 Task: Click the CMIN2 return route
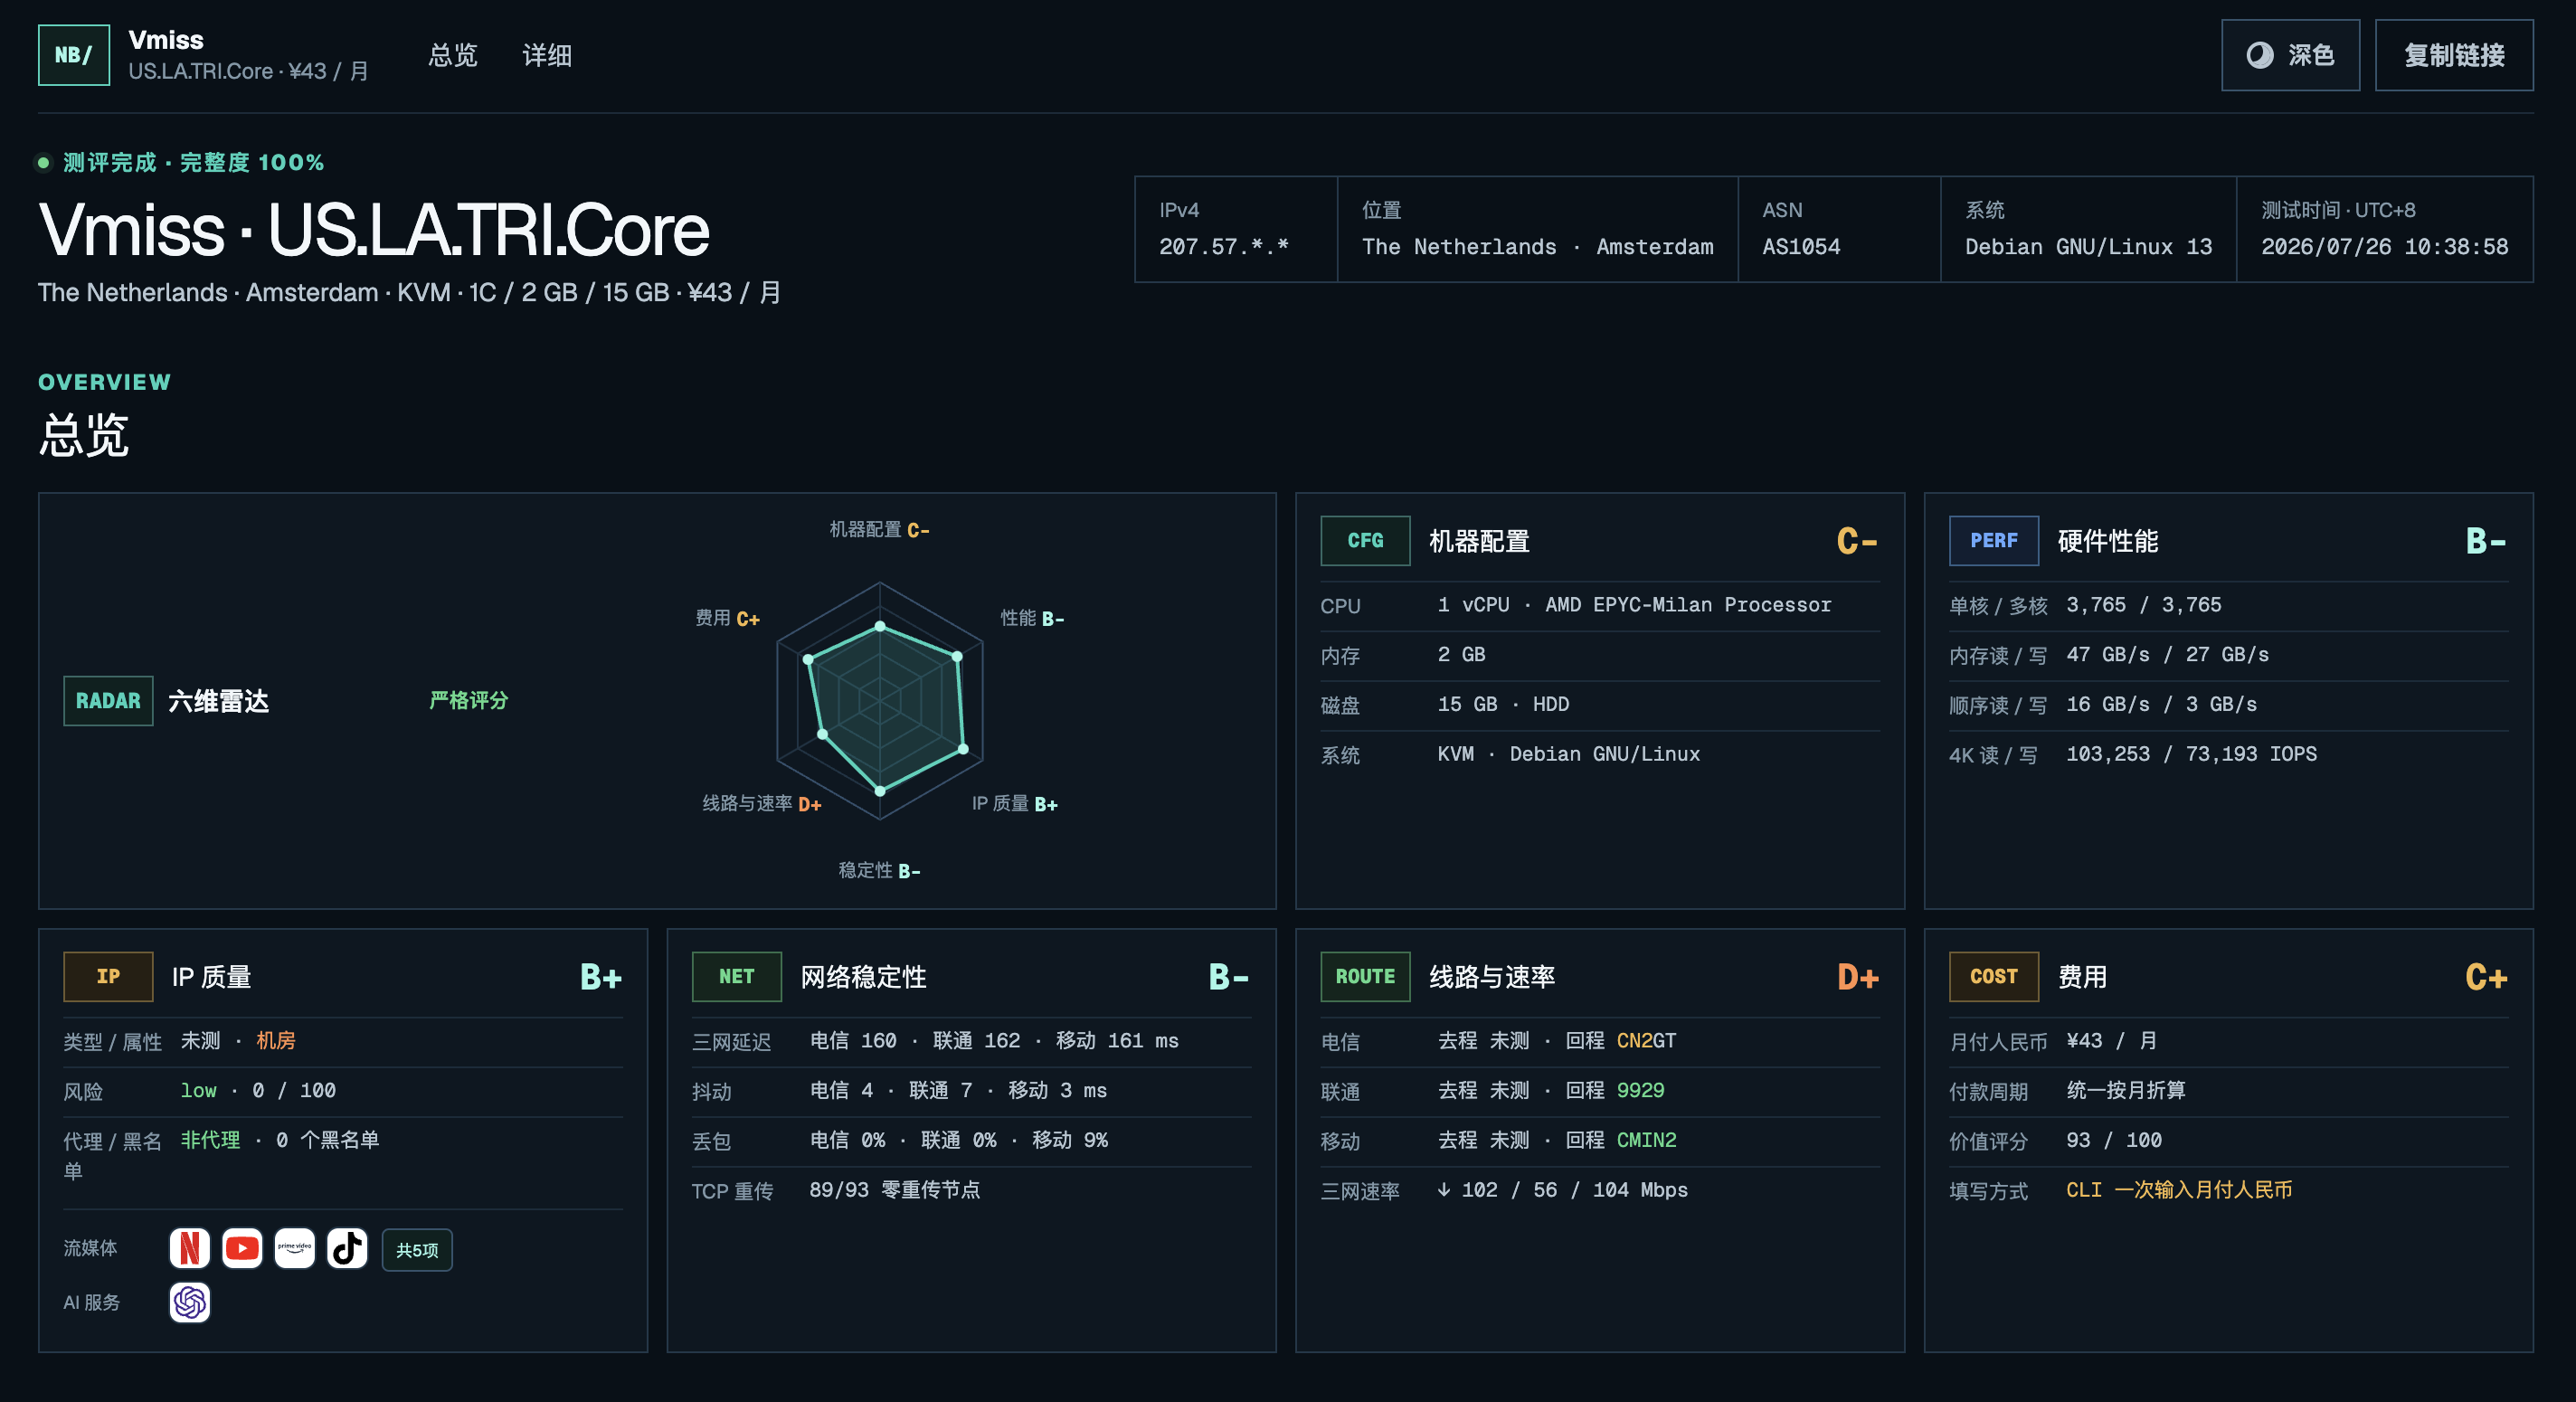click(x=1645, y=1140)
